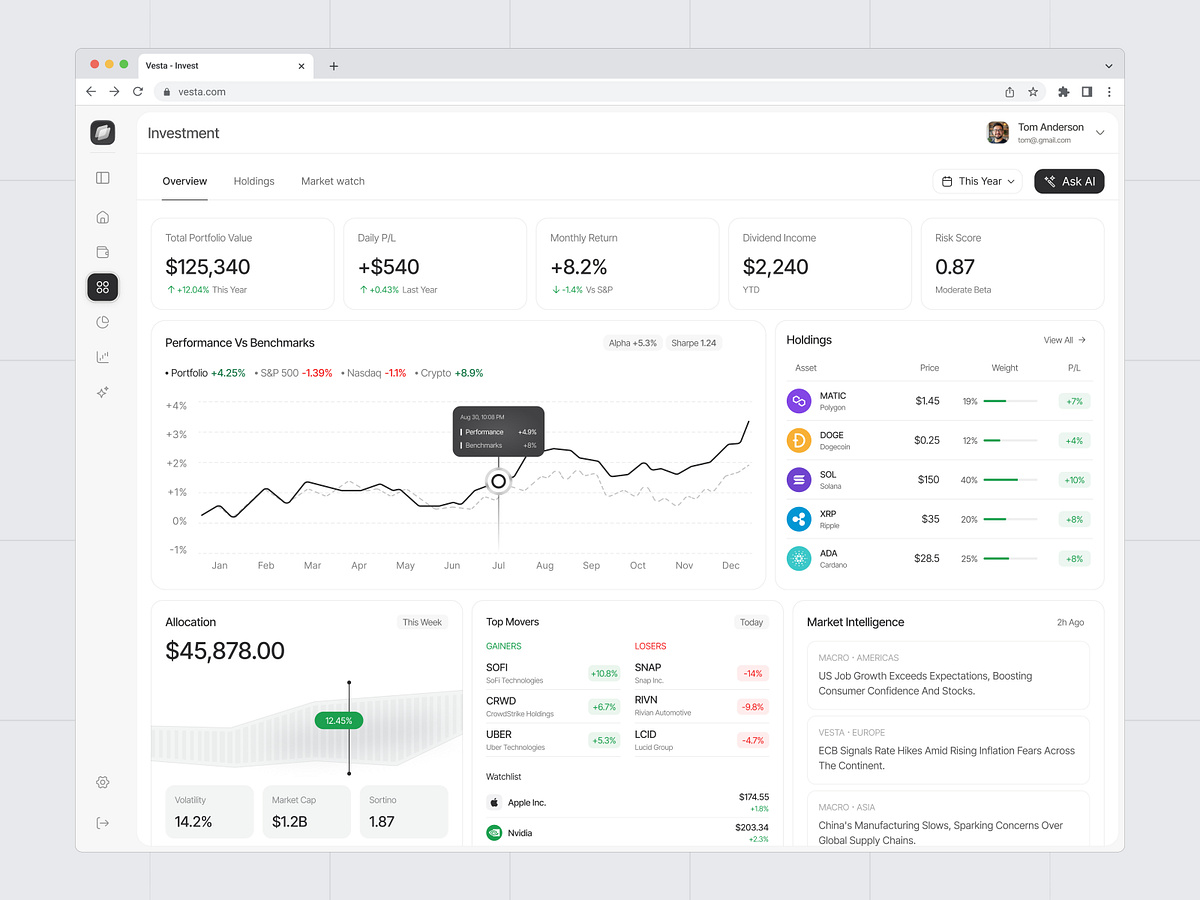Toggle the browser side panel icon
The width and height of the screenshot is (1200, 900).
[1087, 91]
